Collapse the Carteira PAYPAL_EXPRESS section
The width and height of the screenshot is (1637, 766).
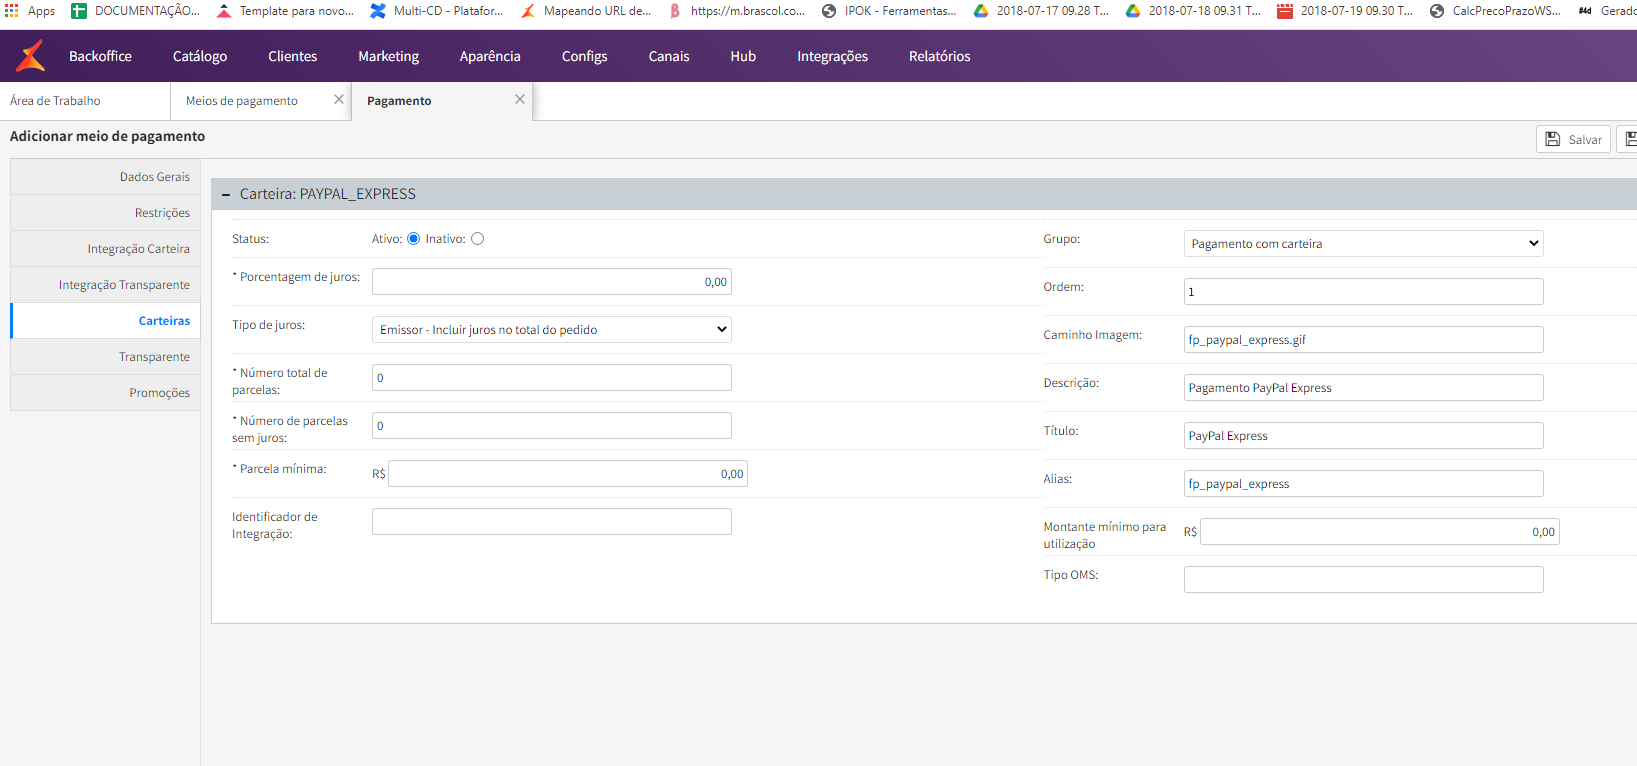[226, 194]
